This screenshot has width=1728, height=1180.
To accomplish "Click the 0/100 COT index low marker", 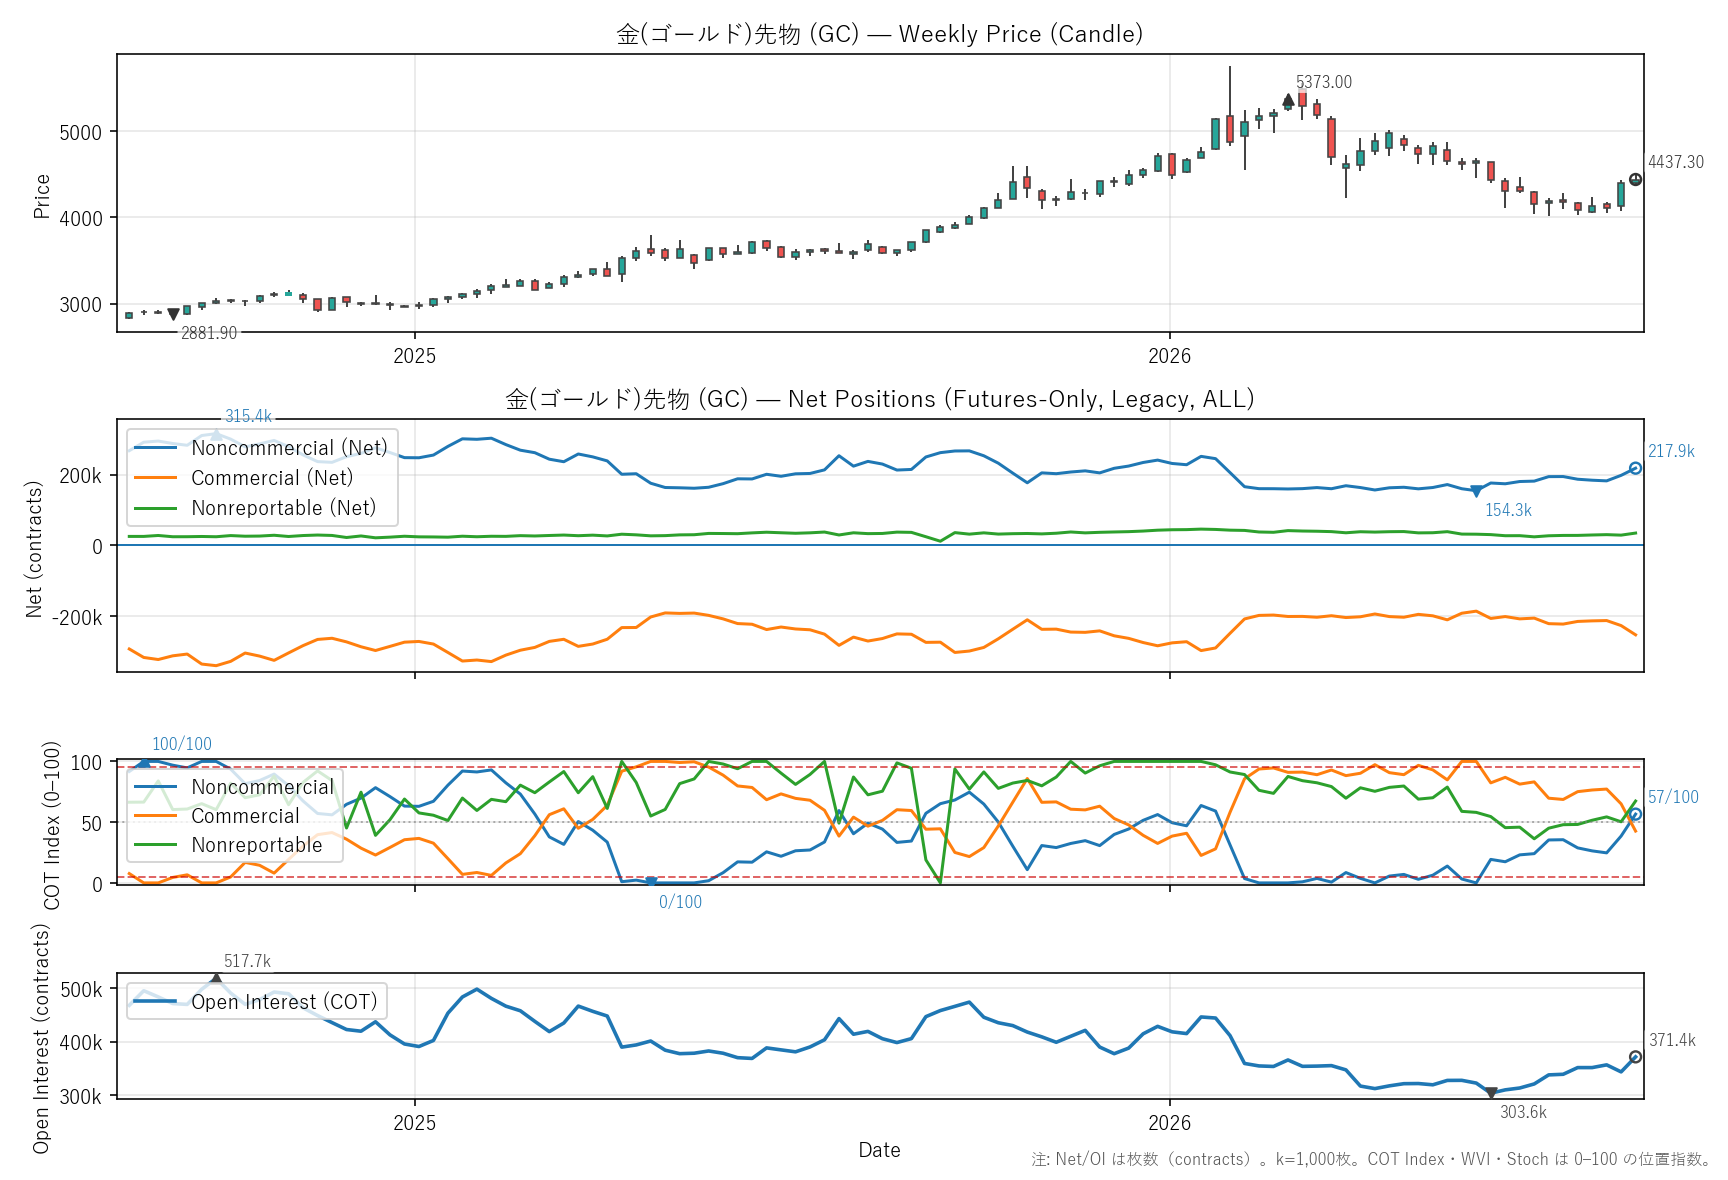I will 651,882.
